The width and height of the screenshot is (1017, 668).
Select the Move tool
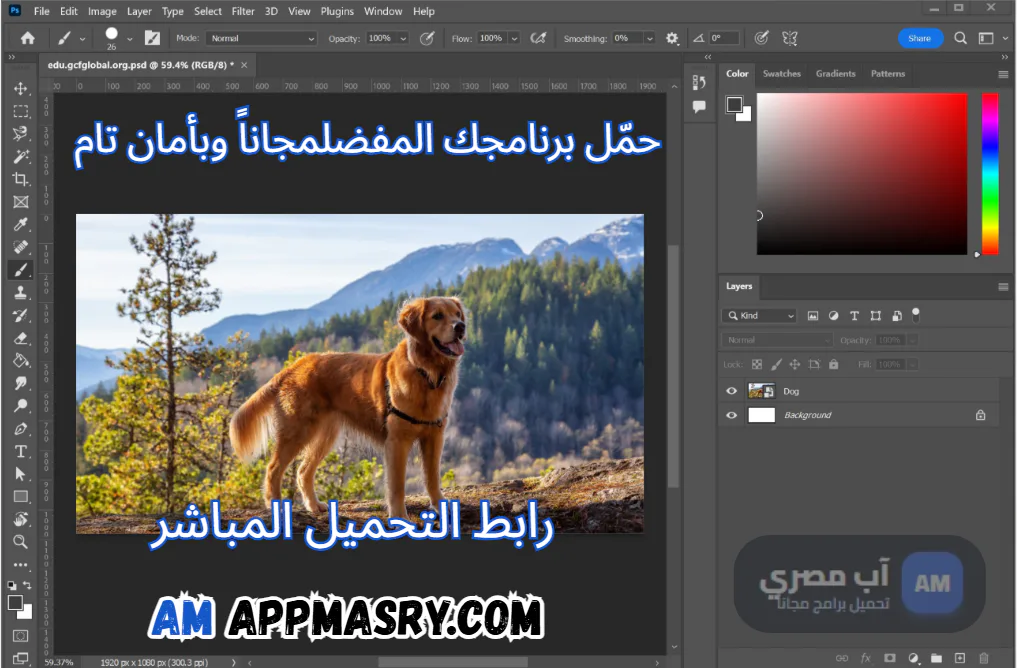coord(21,89)
